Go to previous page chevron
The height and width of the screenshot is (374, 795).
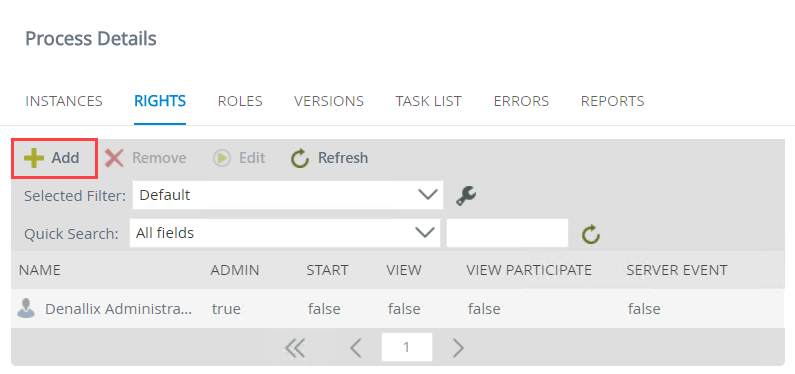tap(355, 348)
